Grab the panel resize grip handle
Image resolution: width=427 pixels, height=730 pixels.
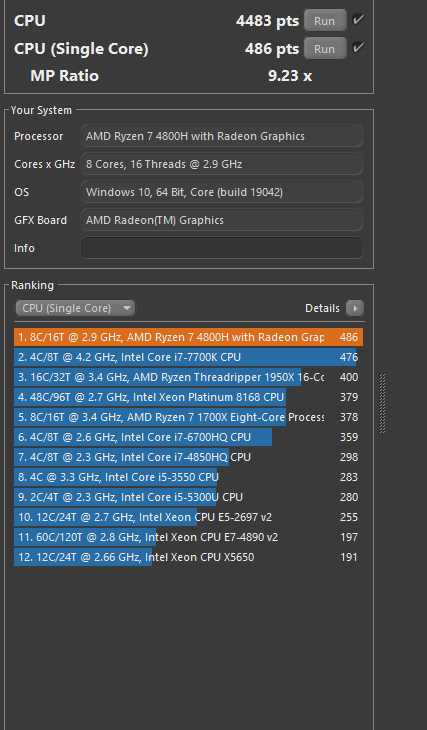[x=382, y=403]
